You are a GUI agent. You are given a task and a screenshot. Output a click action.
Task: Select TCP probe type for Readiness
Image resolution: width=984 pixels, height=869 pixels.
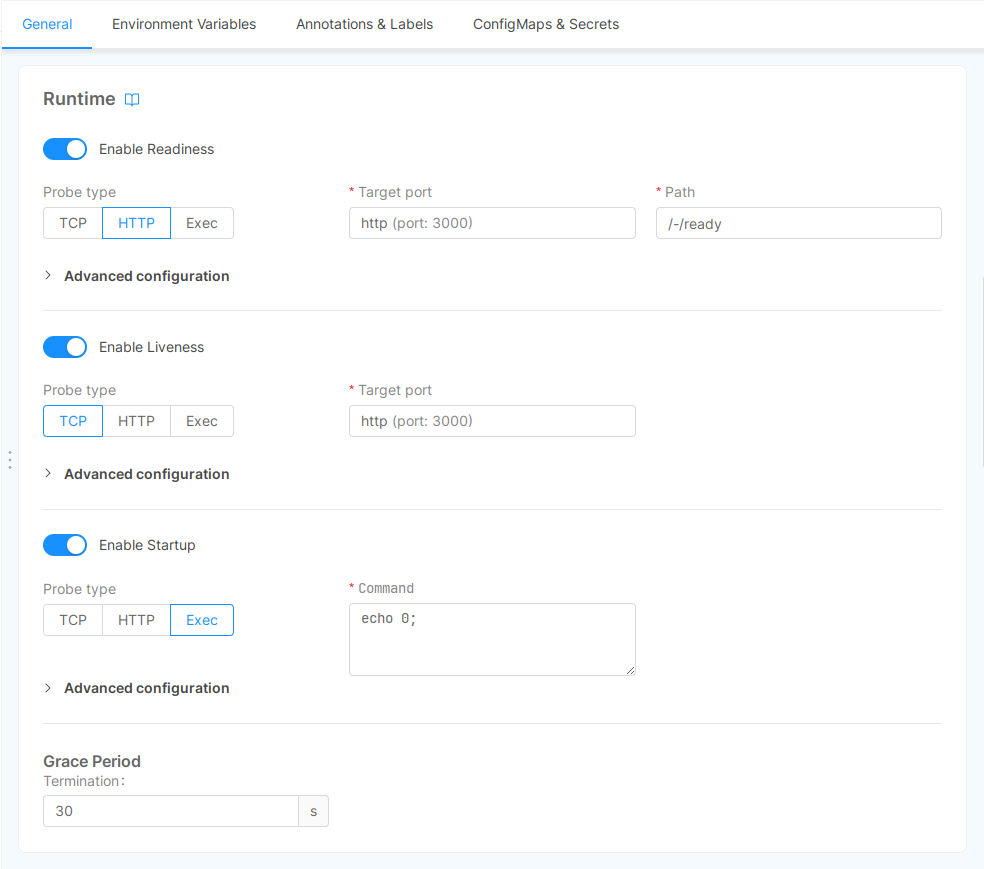pos(73,223)
